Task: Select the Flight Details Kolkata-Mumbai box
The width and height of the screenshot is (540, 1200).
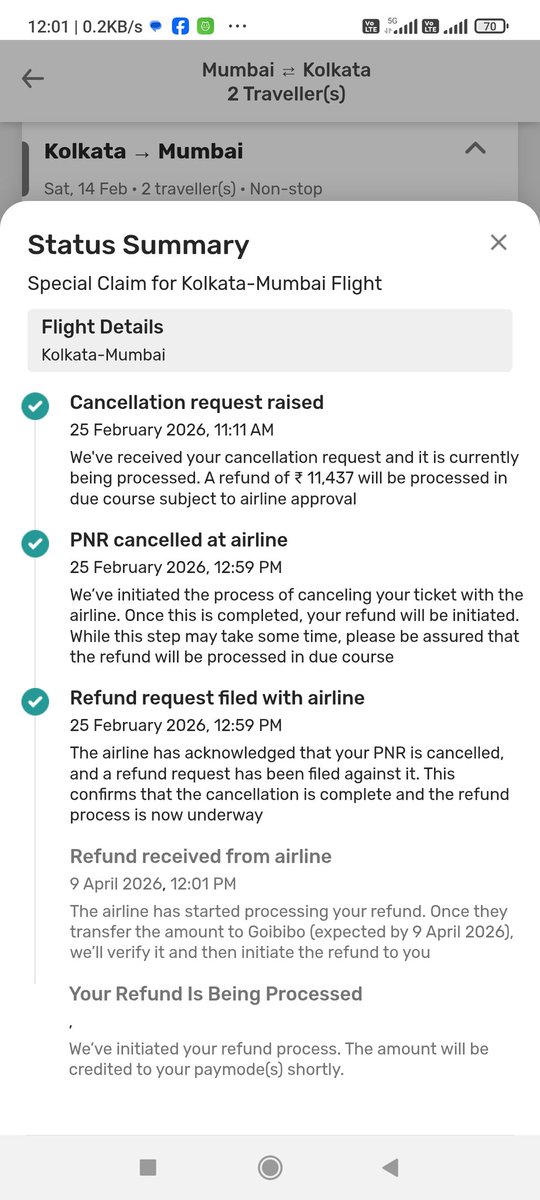Action: point(270,340)
